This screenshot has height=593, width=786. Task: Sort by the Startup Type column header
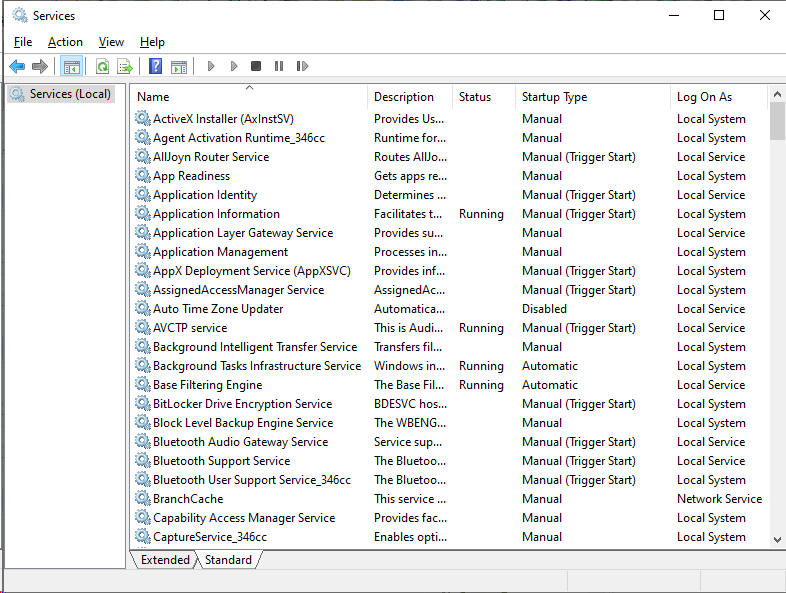[593, 97]
